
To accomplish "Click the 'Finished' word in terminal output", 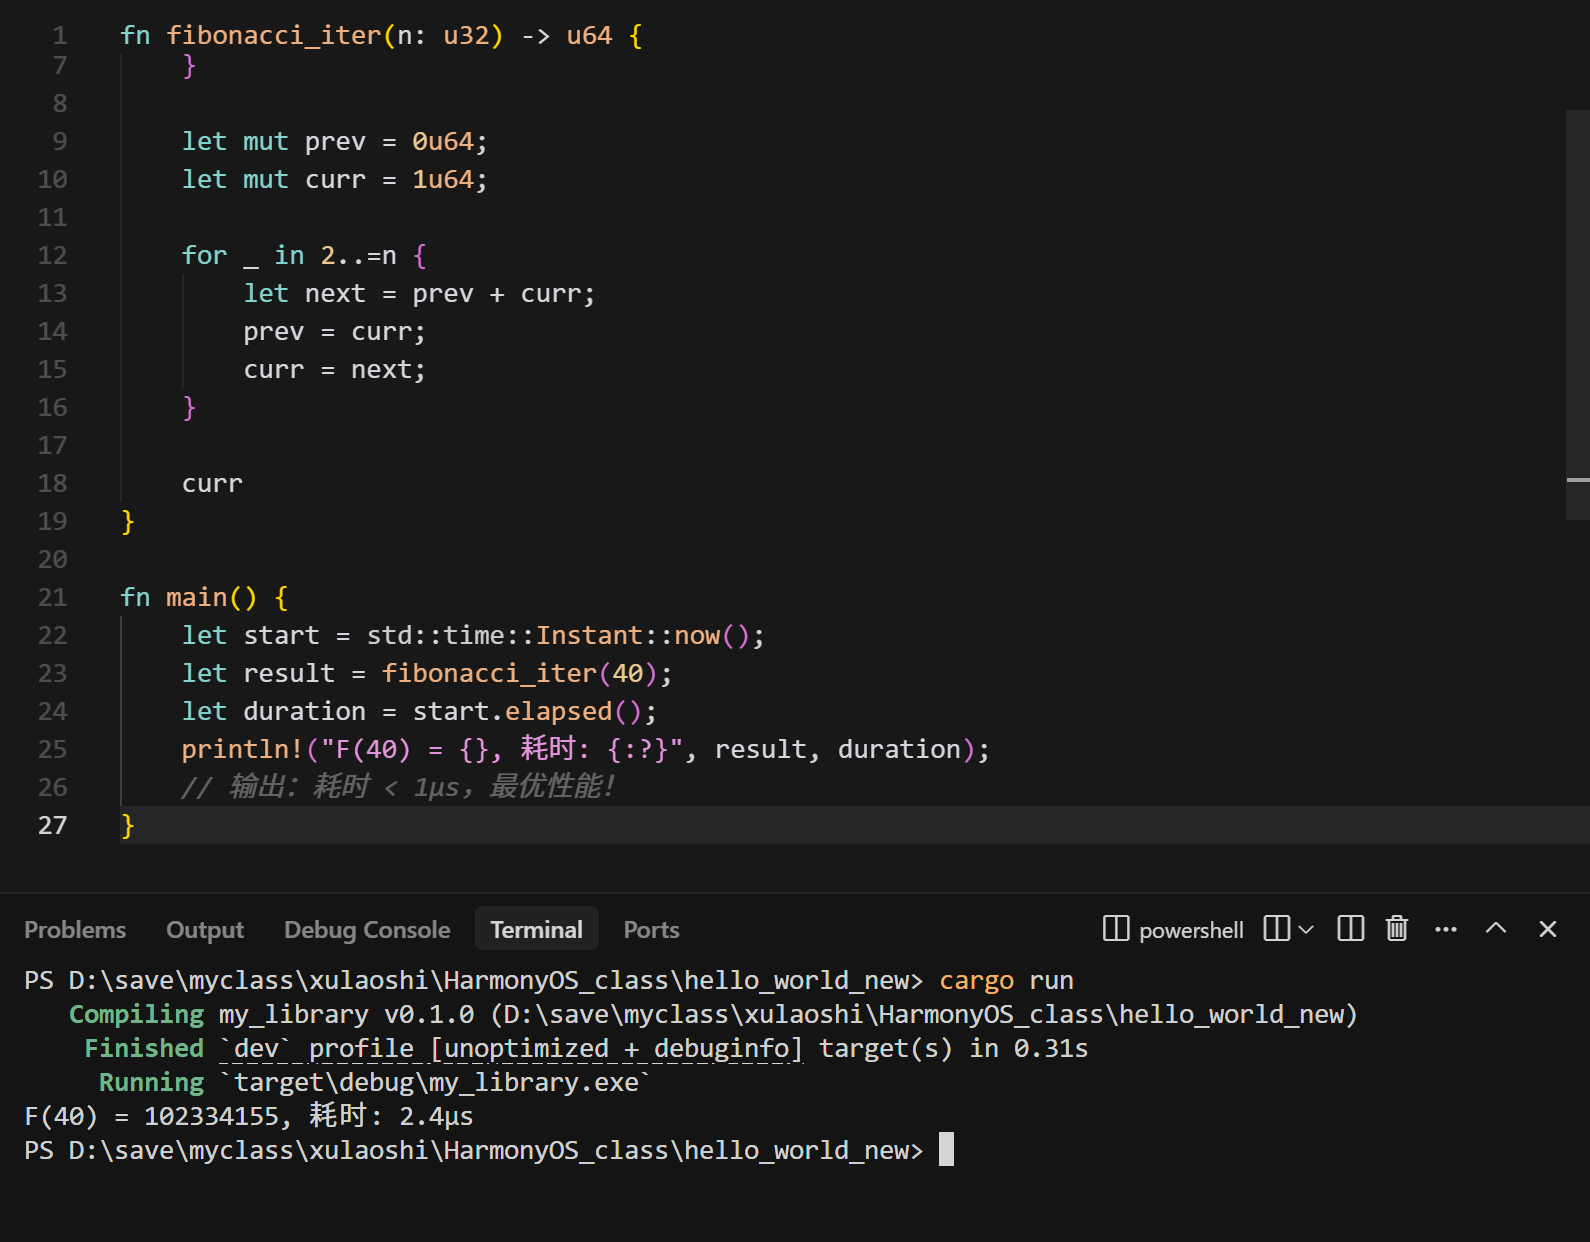I will pyautogui.click(x=144, y=1049).
